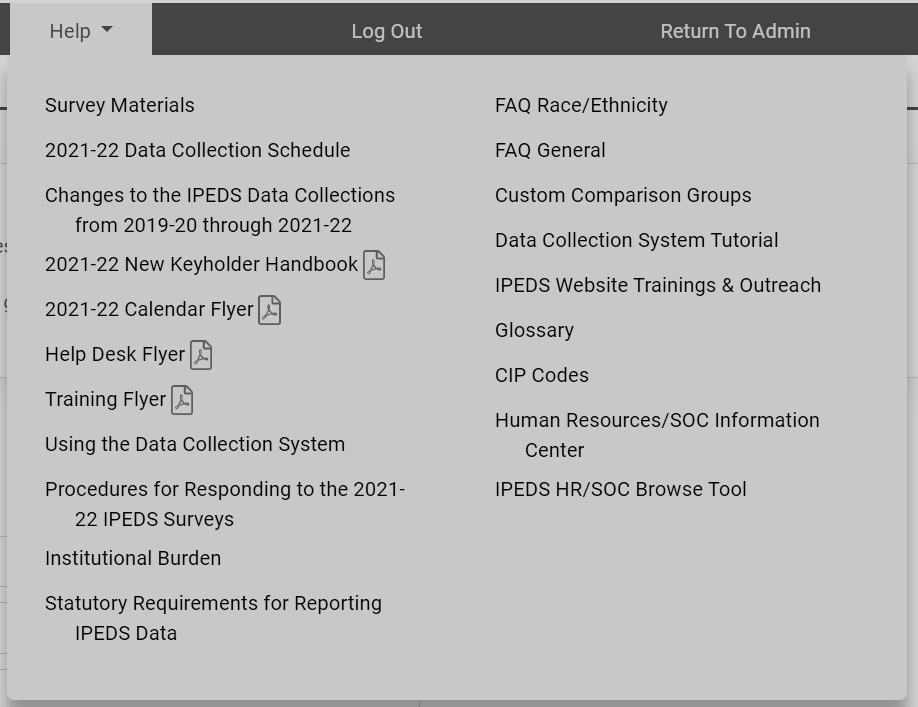This screenshot has height=707, width=918.
Task: Open the Institutional Burden link
Action: (x=133, y=558)
